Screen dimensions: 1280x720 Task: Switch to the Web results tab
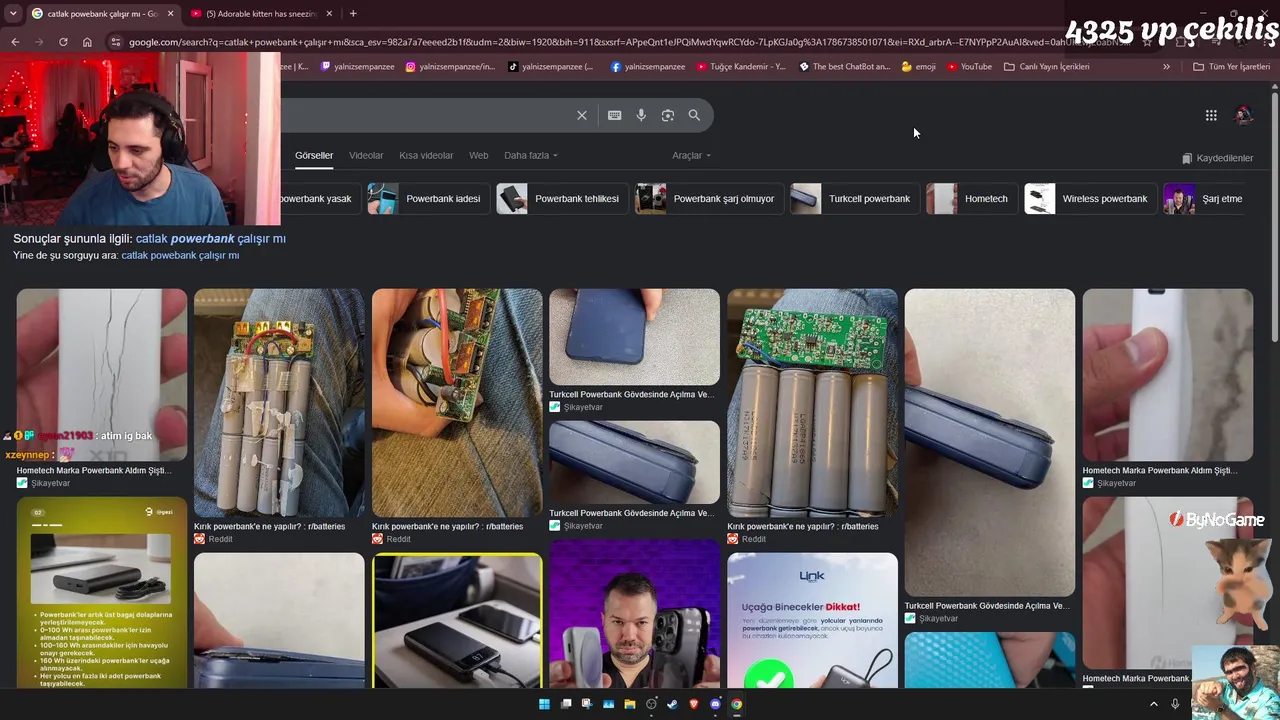coord(479,155)
